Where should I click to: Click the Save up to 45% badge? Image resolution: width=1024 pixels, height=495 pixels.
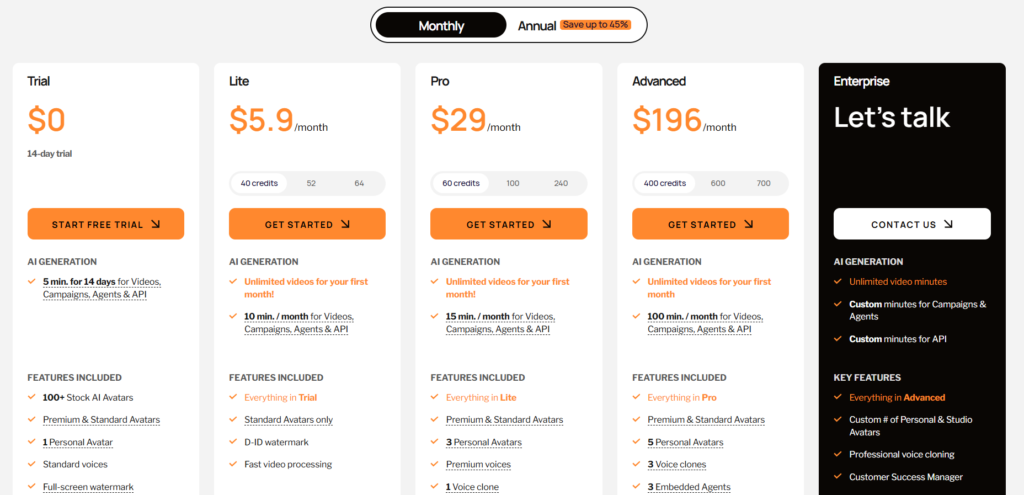pos(595,25)
